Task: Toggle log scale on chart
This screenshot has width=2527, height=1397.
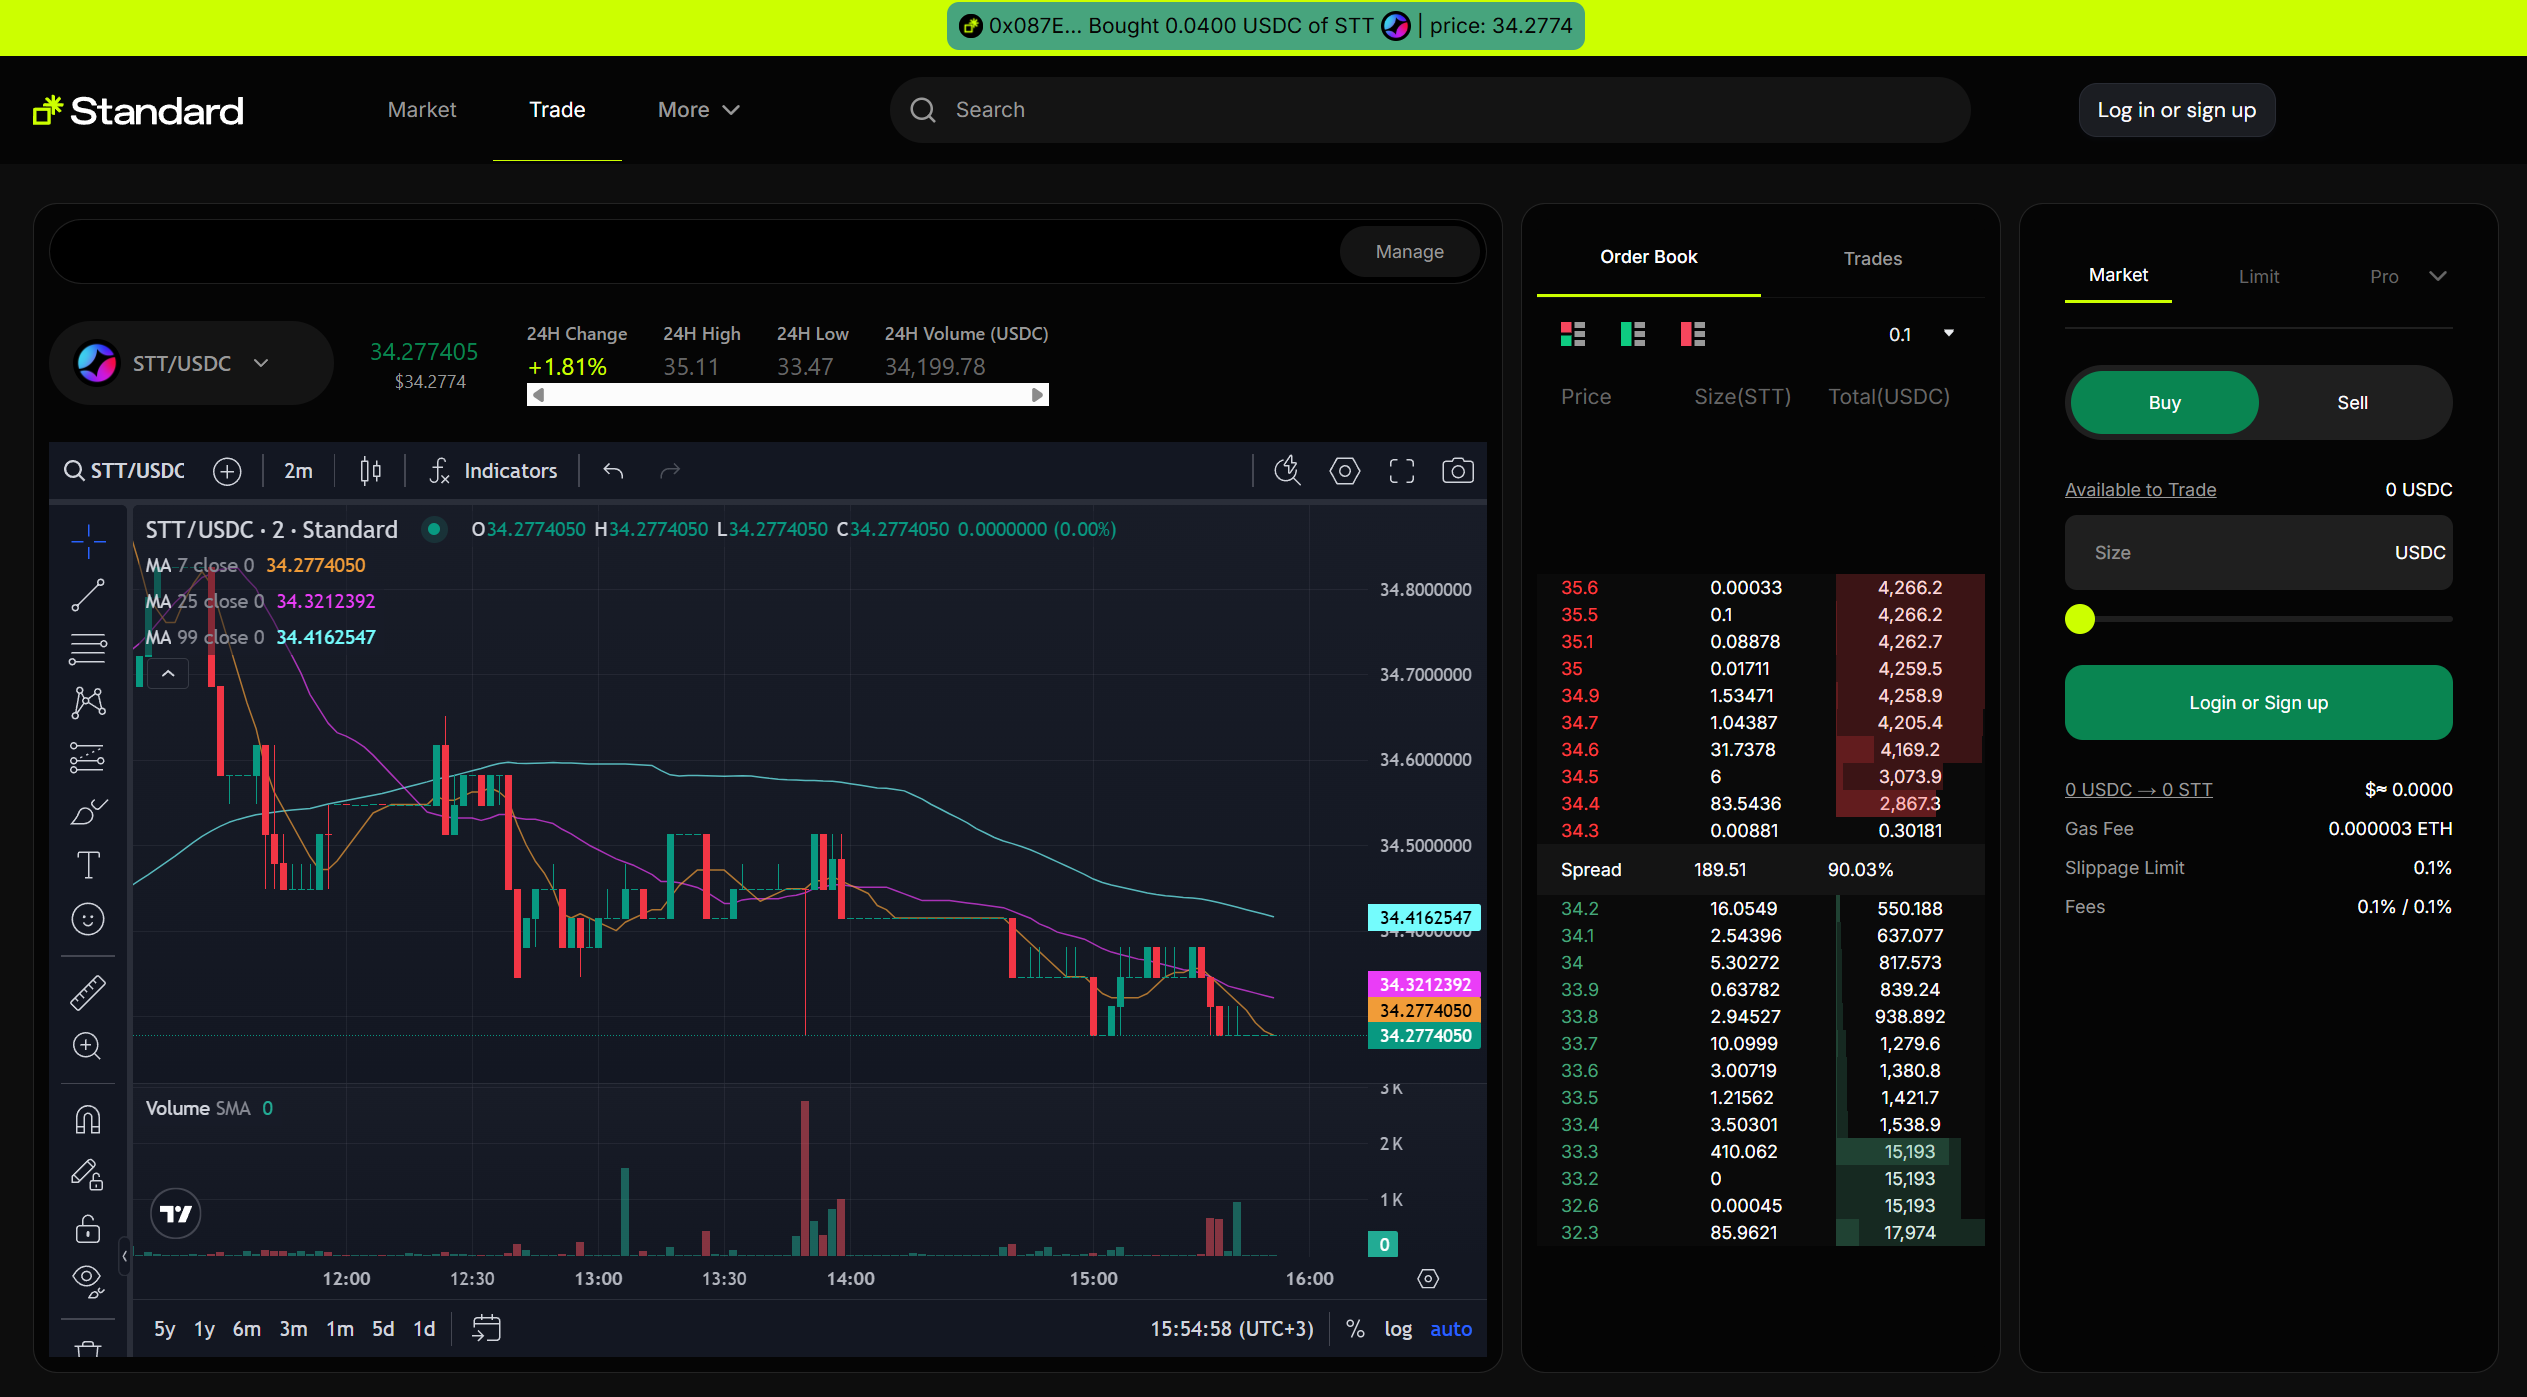Action: (1398, 1329)
